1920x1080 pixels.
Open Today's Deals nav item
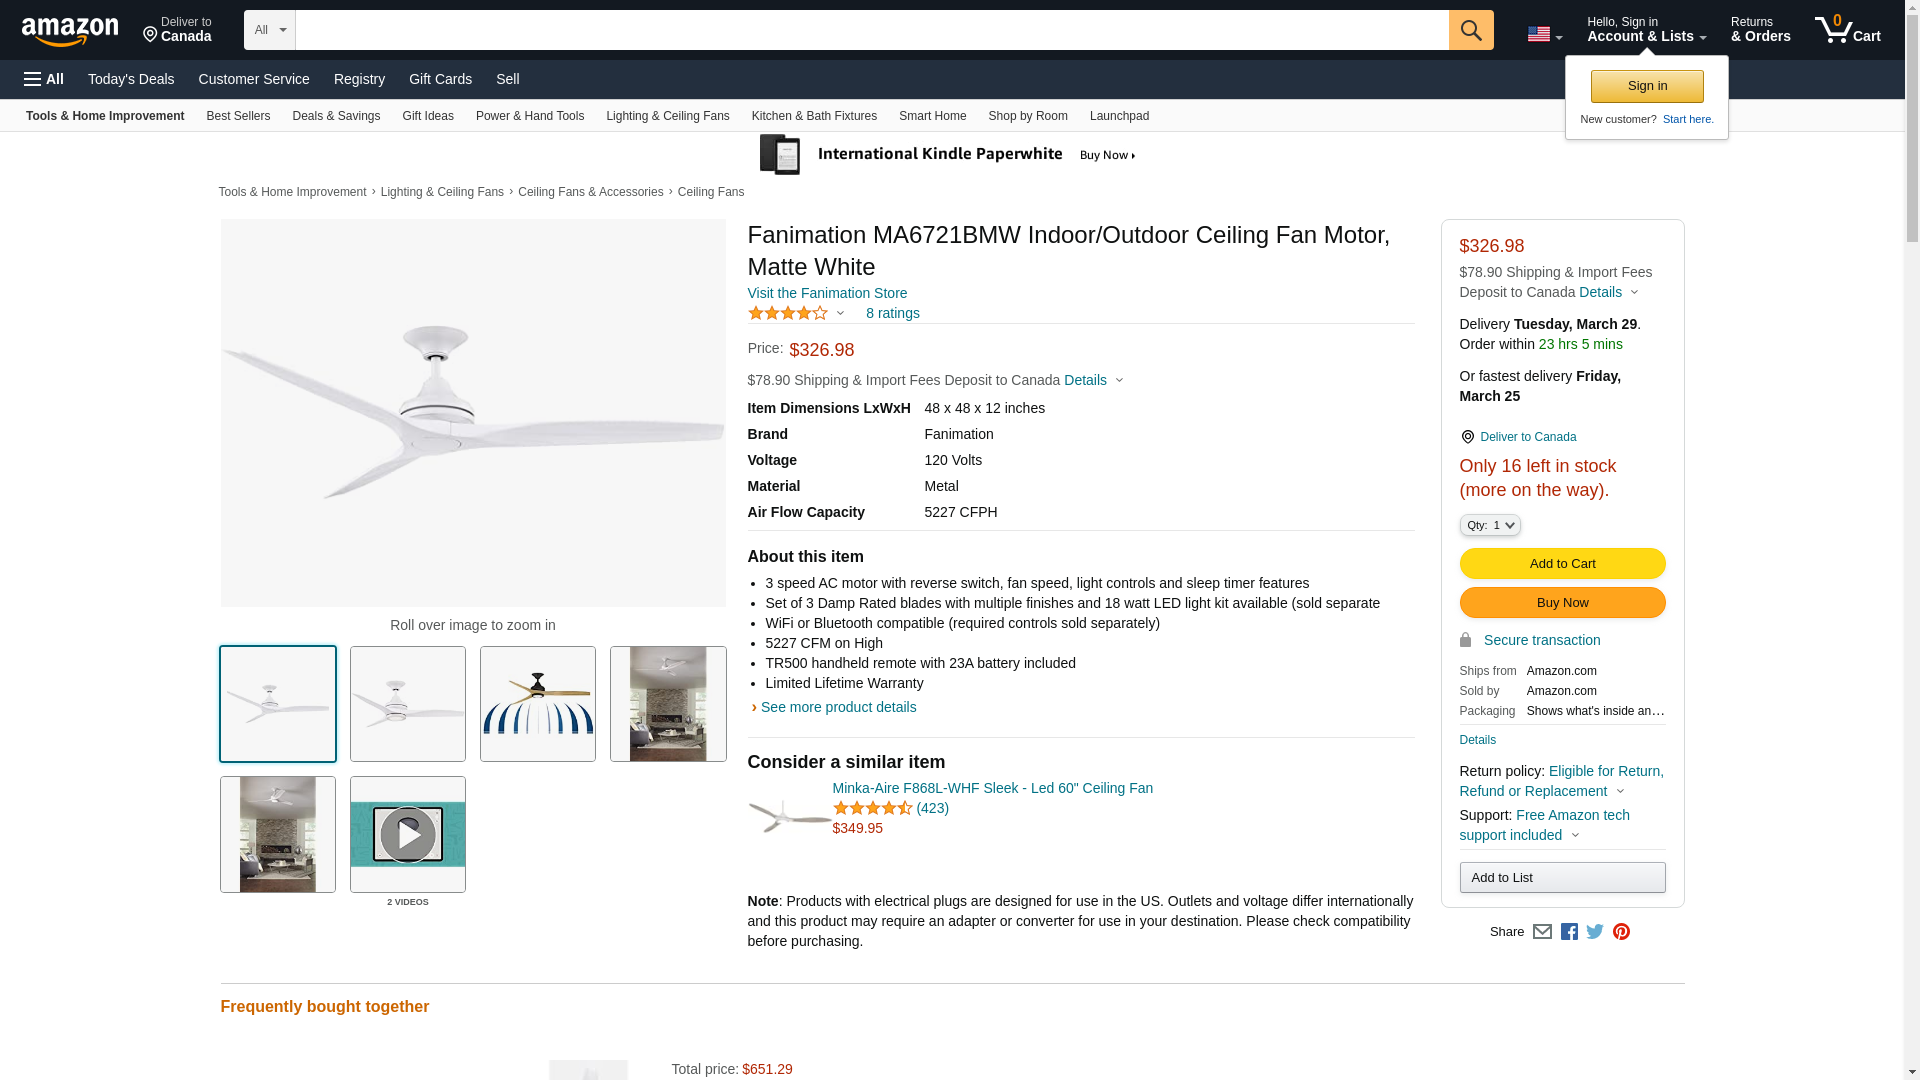(131, 79)
